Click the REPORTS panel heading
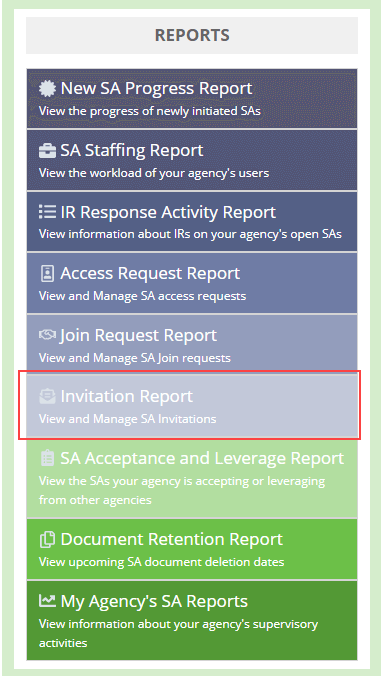Image resolution: width=381 pixels, height=676 pixels. 192,35
